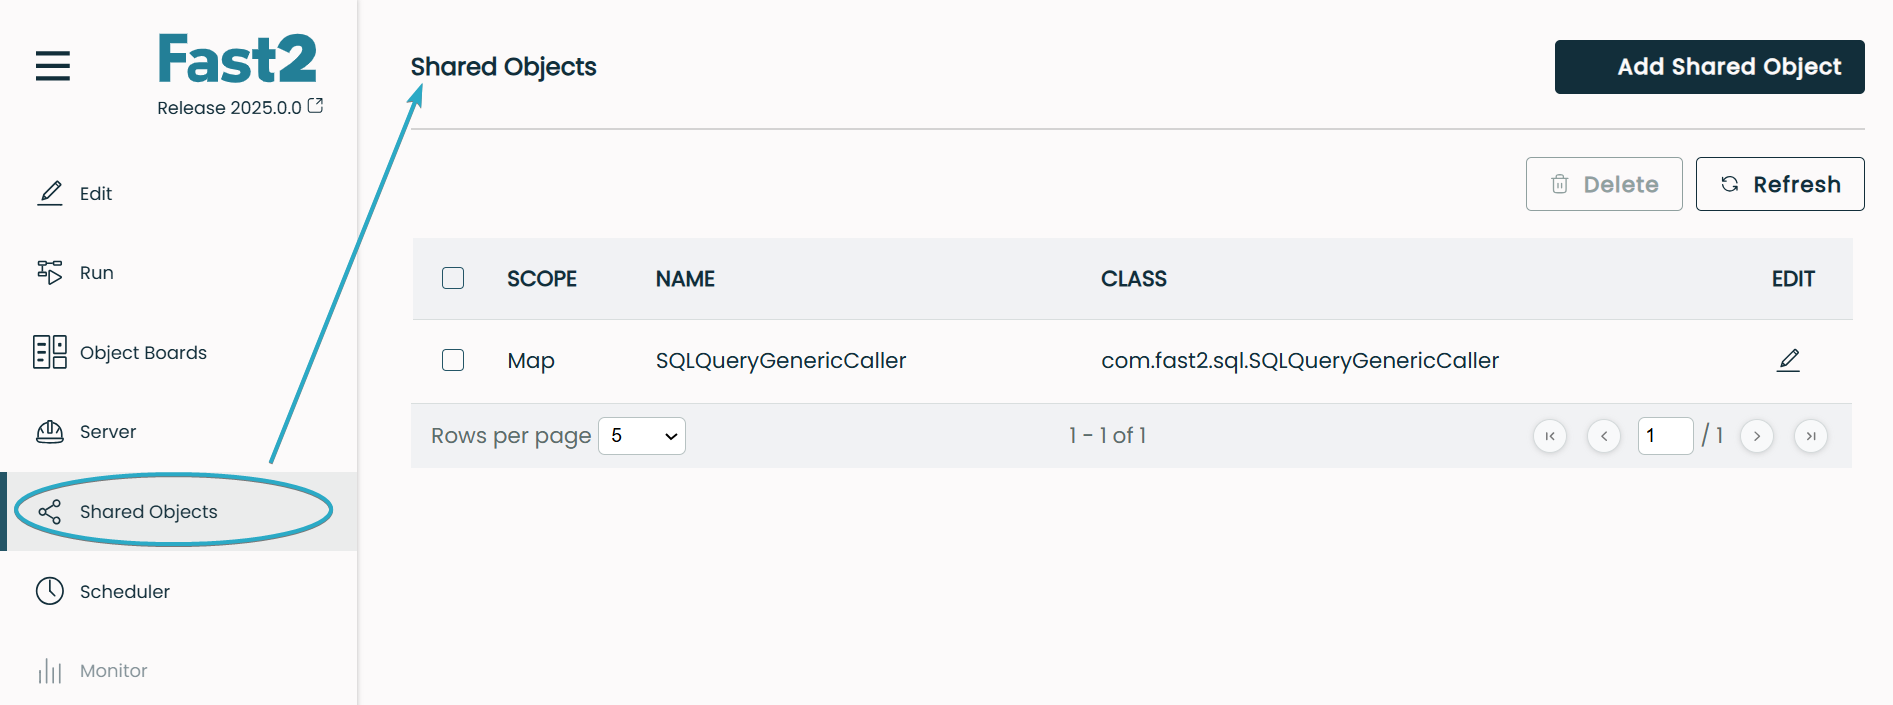
Task: Open the Rows per page dropdown
Action: [x=641, y=436]
